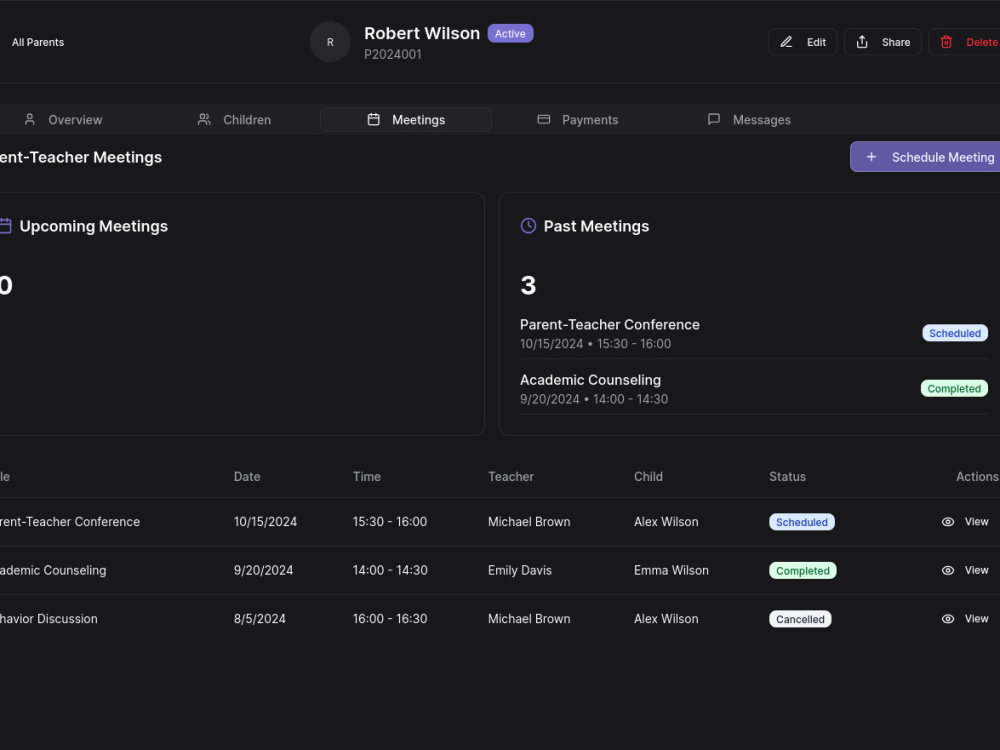Click child Emma Wilson
This screenshot has height=750, width=1000.
click(x=671, y=570)
